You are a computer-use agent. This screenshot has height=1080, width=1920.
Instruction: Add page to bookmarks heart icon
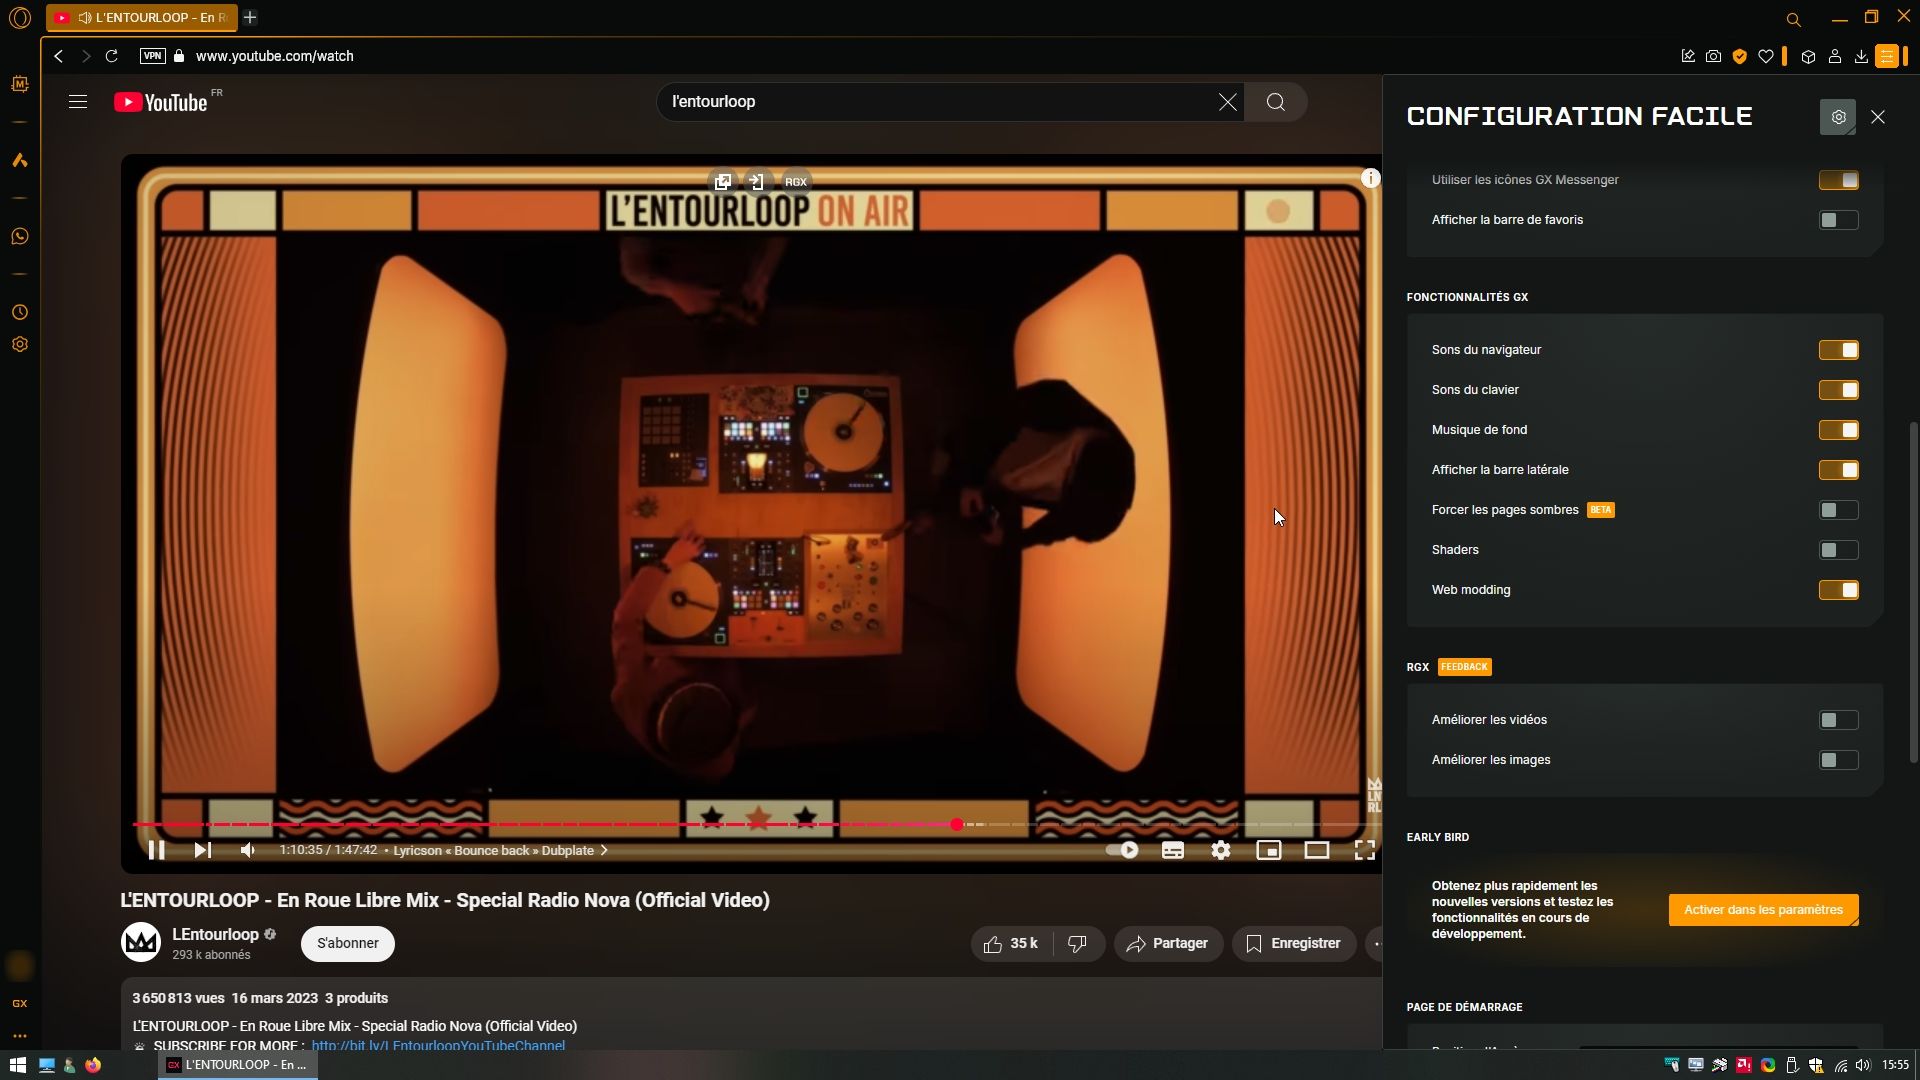click(x=1766, y=56)
